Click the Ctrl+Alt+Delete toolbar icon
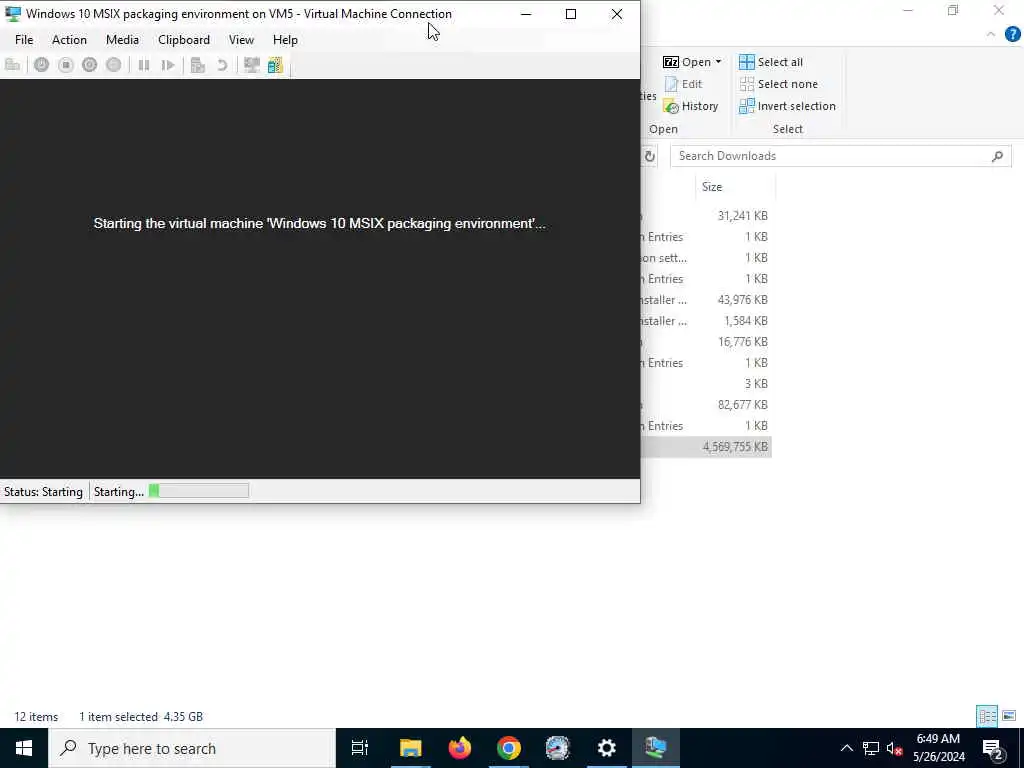Image resolution: width=1024 pixels, height=768 pixels. click(12, 65)
